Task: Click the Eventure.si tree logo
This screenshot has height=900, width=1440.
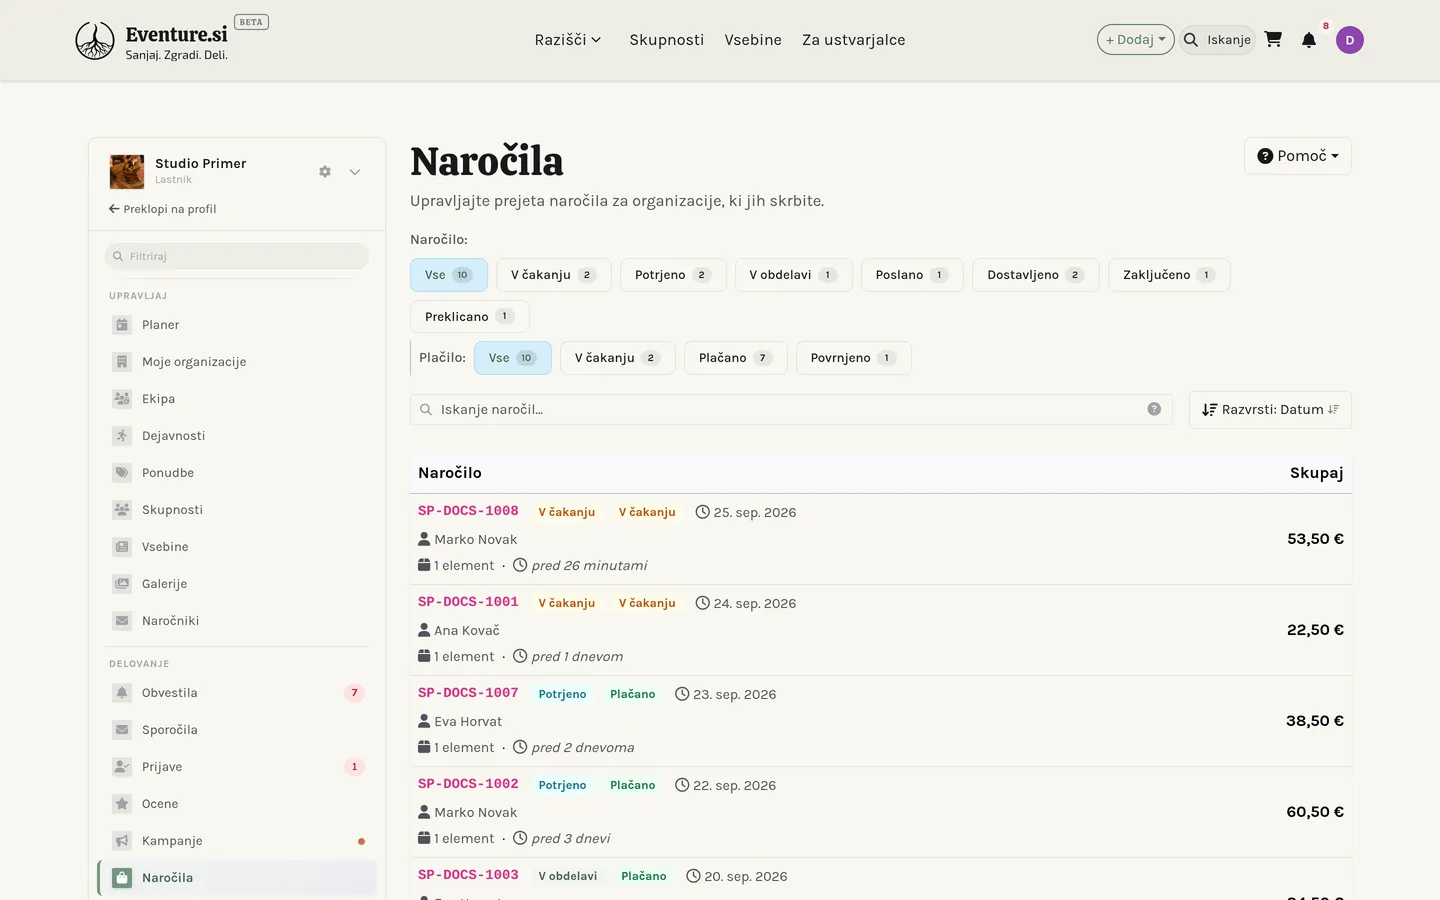Action: pos(95,41)
